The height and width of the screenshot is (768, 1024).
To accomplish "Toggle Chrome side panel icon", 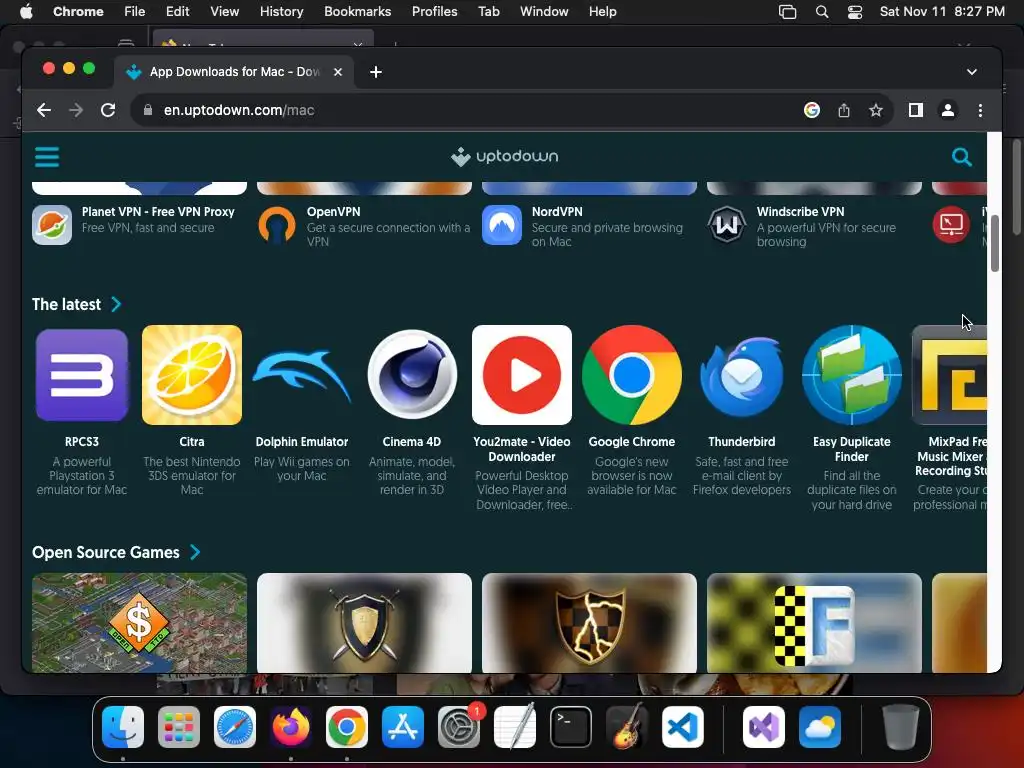I will point(916,110).
